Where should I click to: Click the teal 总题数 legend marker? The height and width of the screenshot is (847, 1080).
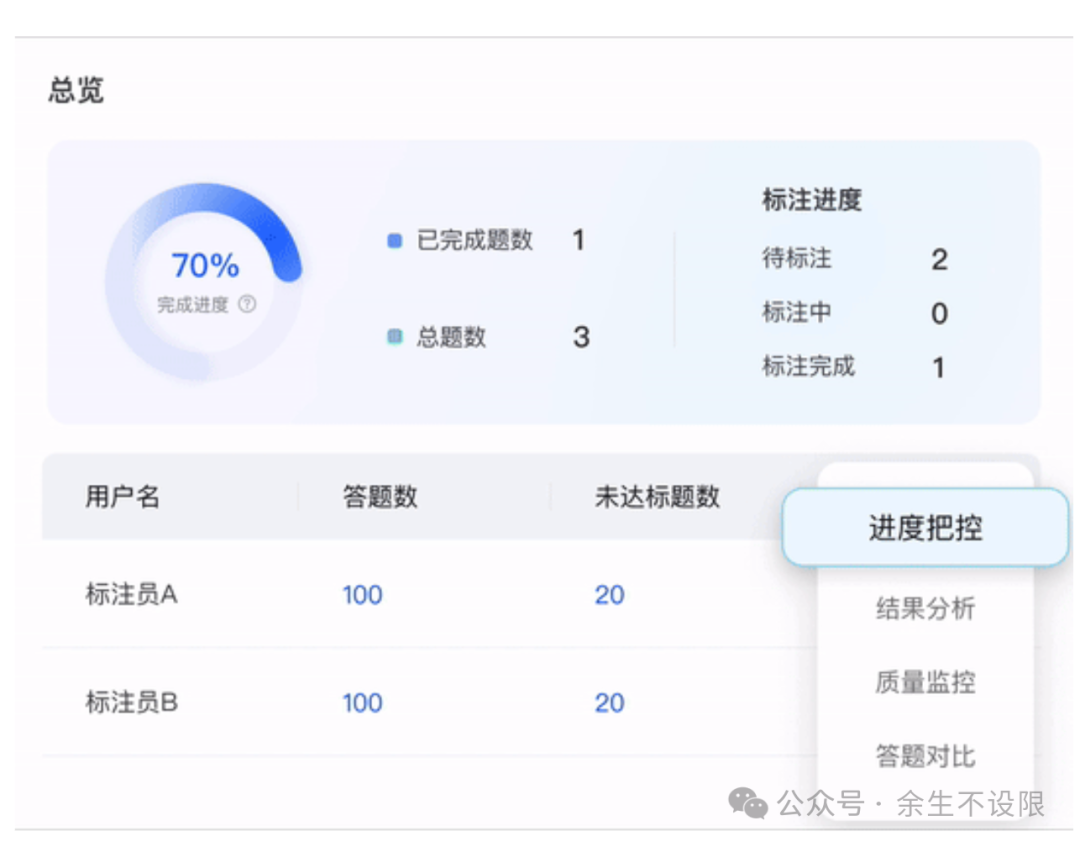(394, 338)
